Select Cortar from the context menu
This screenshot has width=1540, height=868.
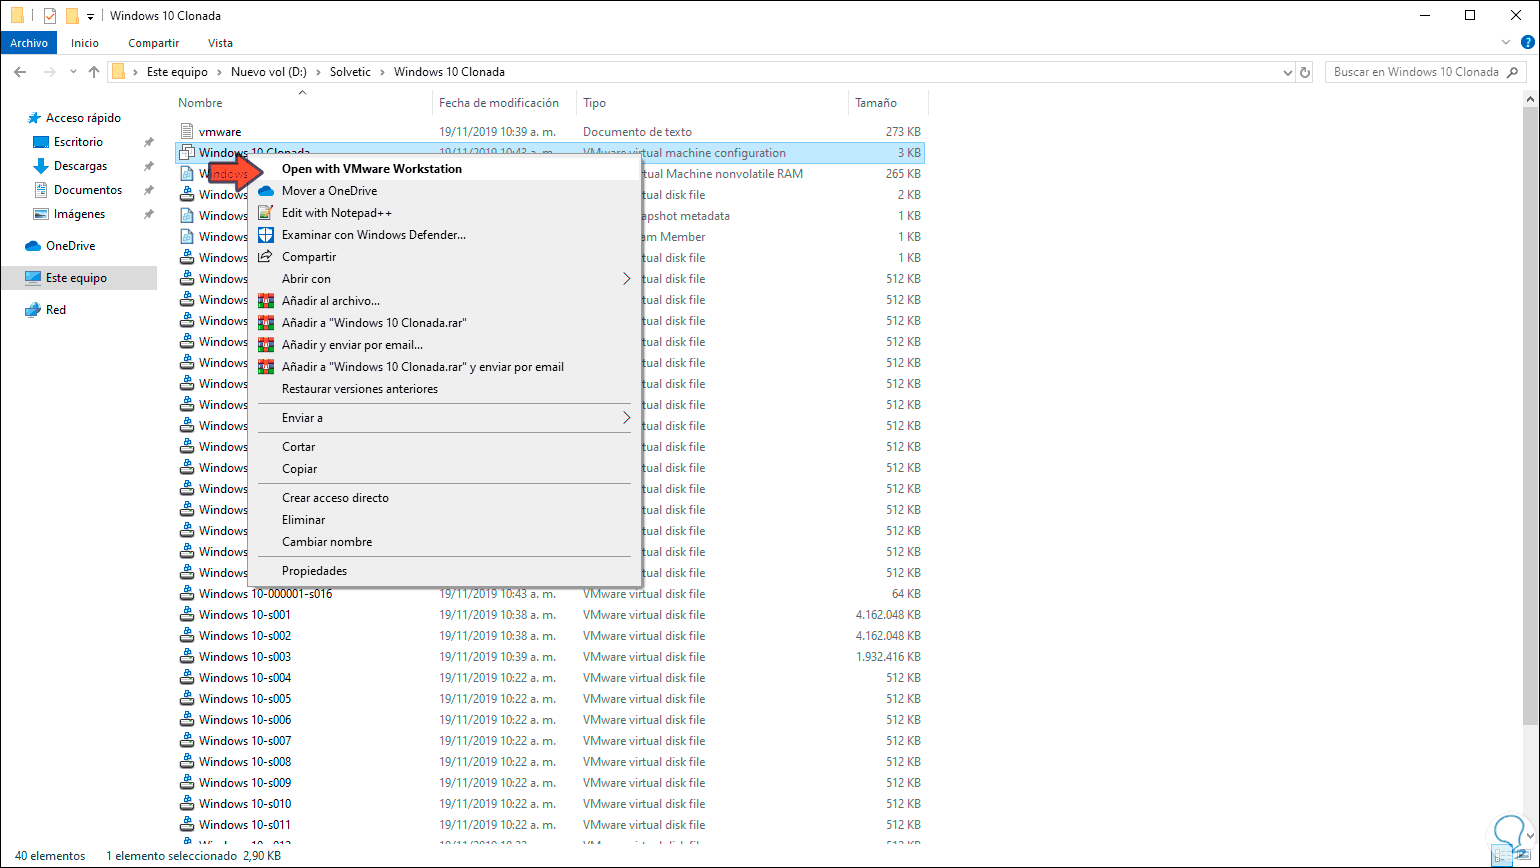(x=444, y=447)
